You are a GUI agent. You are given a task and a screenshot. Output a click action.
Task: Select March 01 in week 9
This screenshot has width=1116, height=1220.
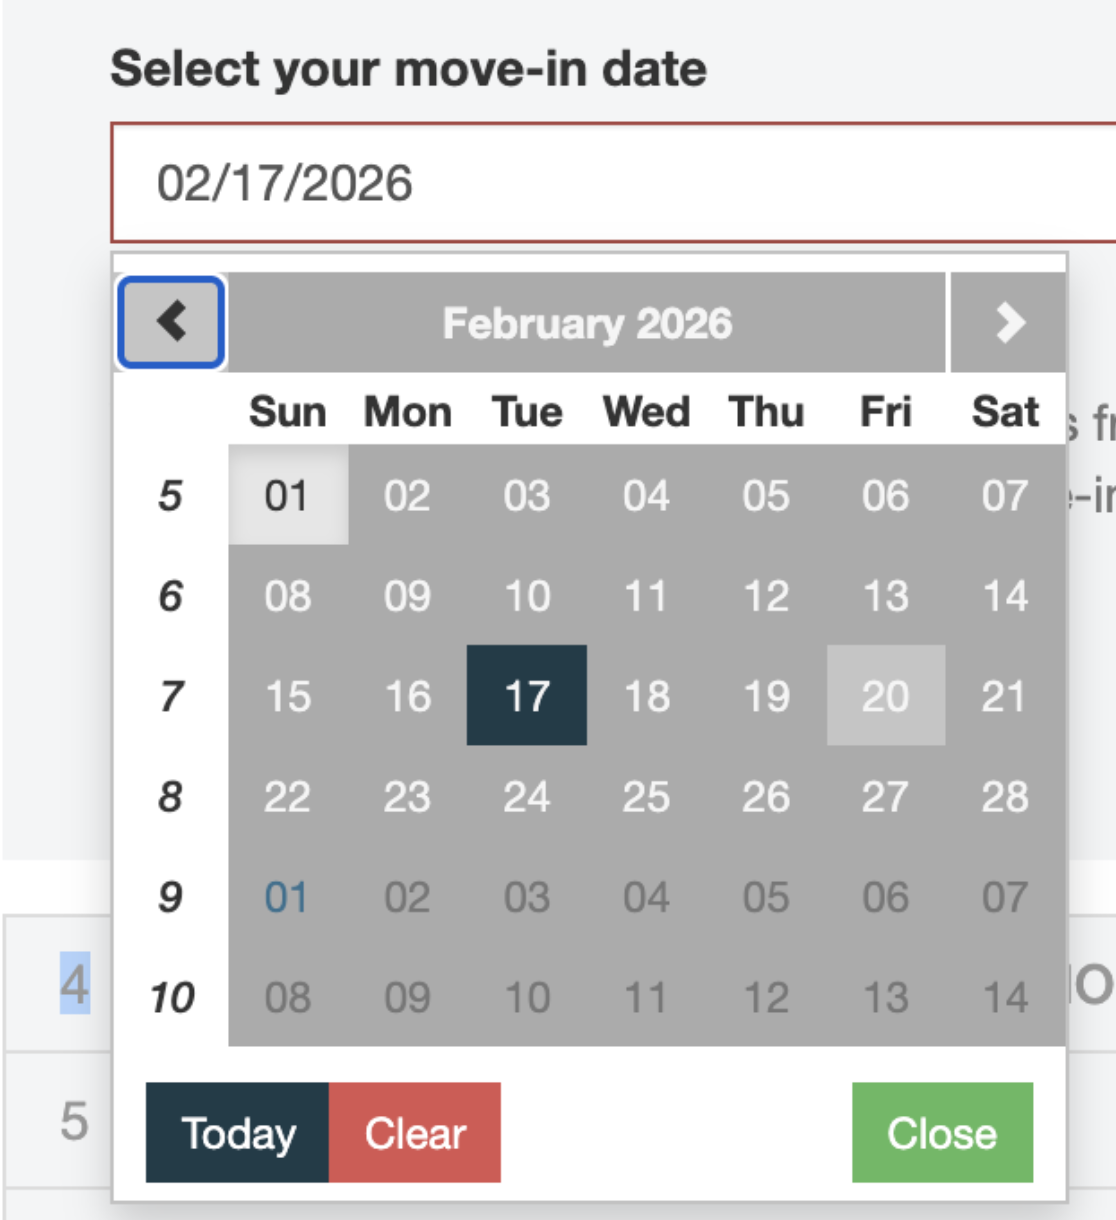tap(287, 897)
